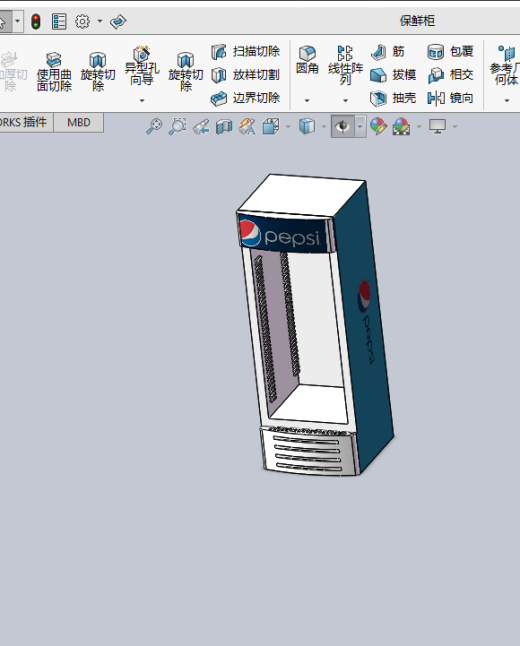Select the 扫描切除 swept cut tool
The height and width of the screenshot is (646, 520).
click(x=246, y=51)
